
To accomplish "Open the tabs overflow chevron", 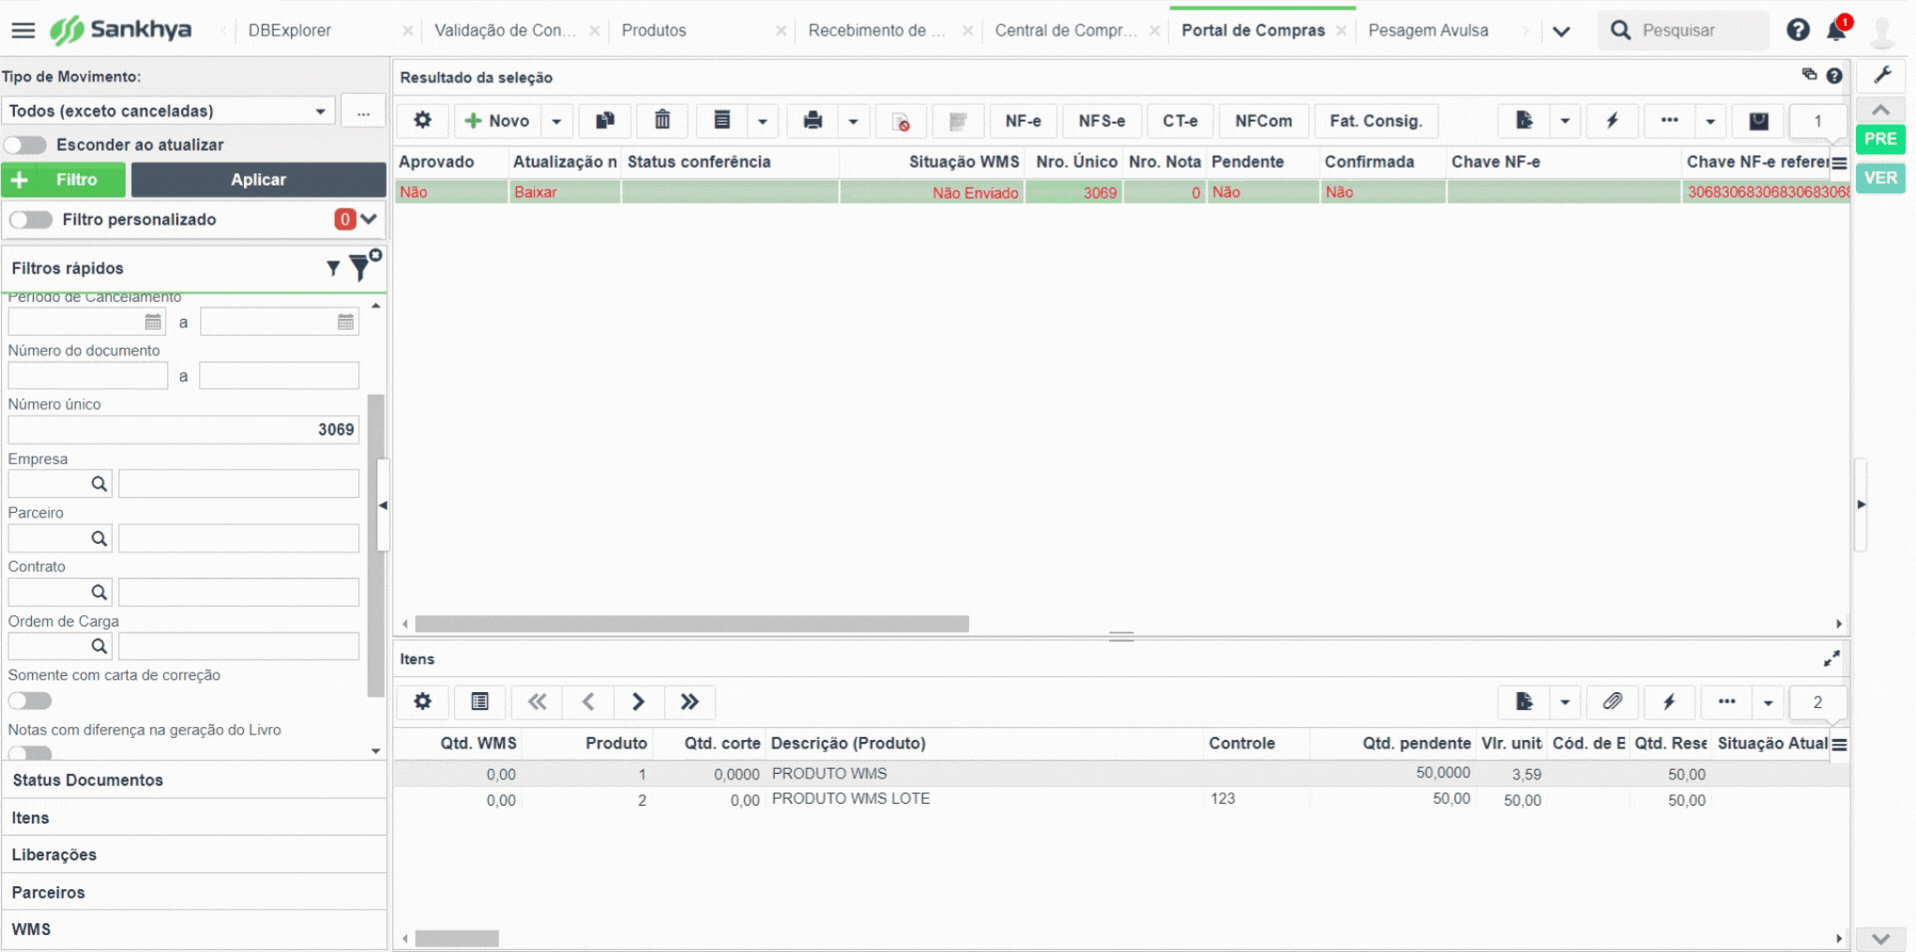I will [x=1561, y=31].
